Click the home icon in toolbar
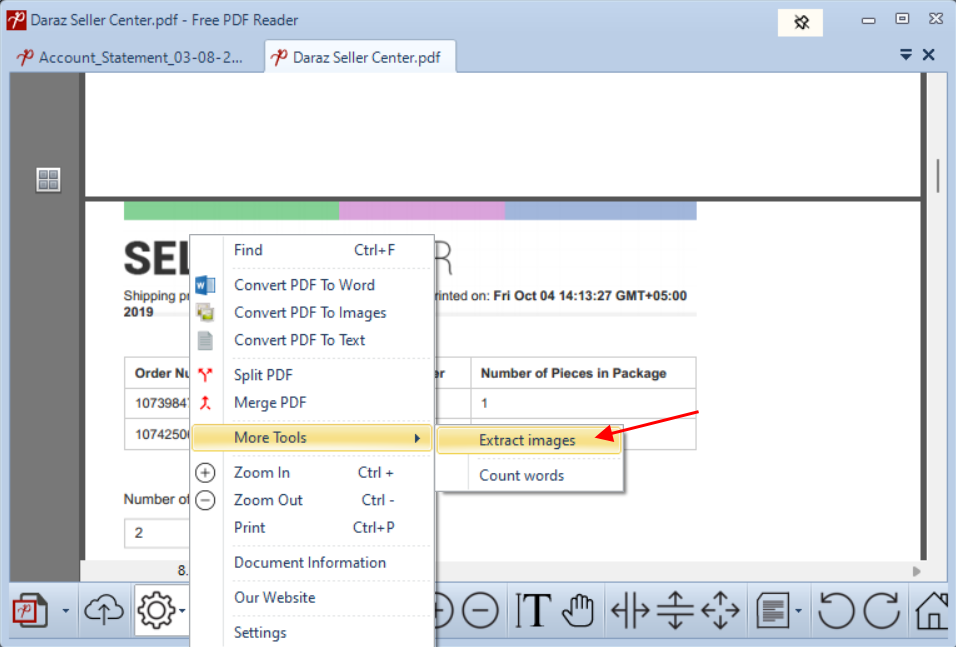This screenshot has height=647, width=956. [933, 610]
